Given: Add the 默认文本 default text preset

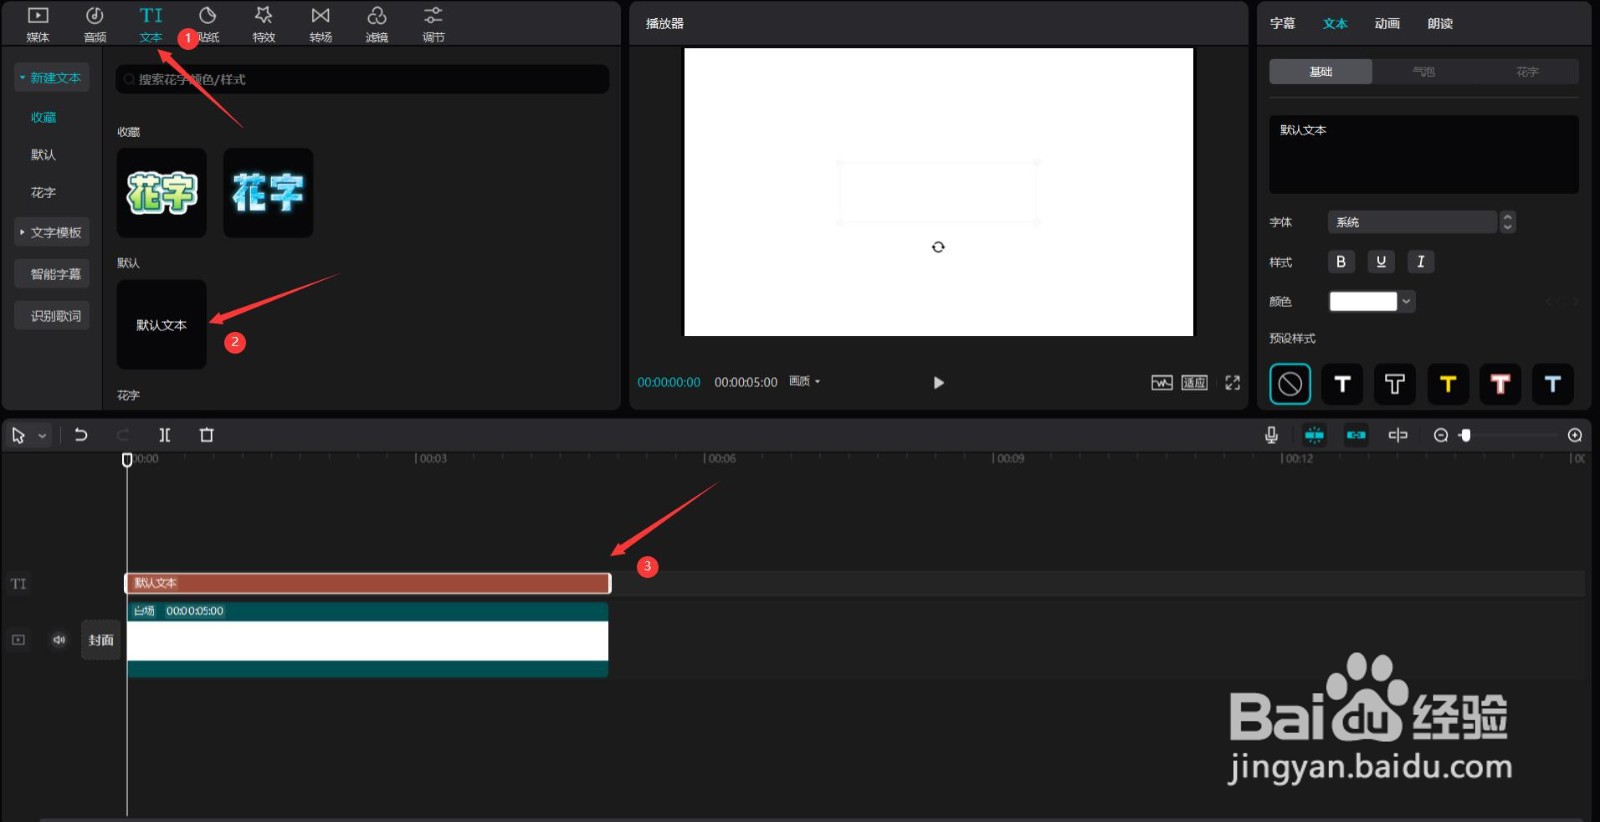Looking at the screenshot, I should 162,325.
